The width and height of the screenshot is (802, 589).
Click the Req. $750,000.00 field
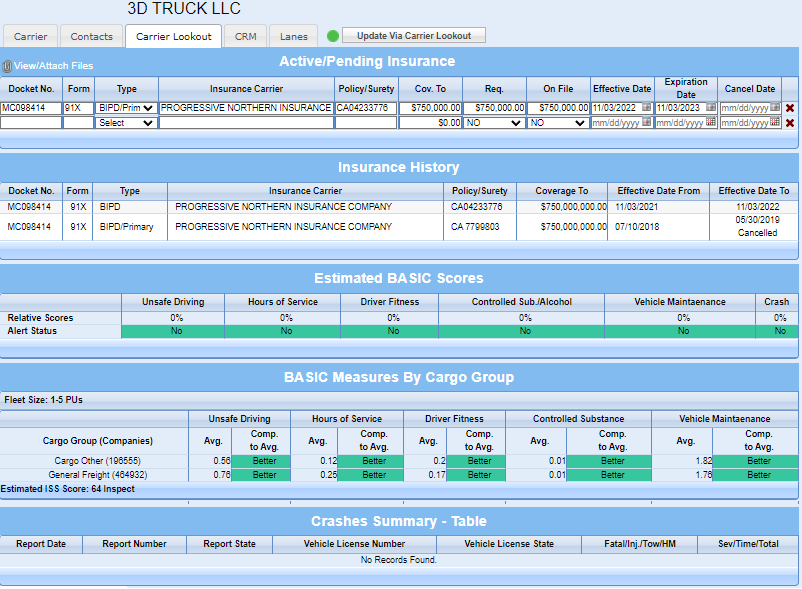[x=494, y=108]
